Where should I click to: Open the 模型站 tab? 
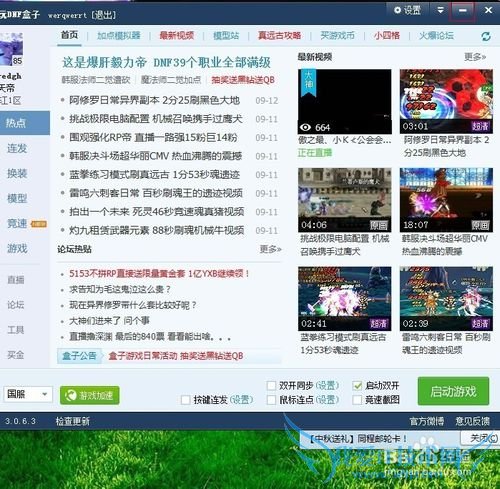[226, 35]
